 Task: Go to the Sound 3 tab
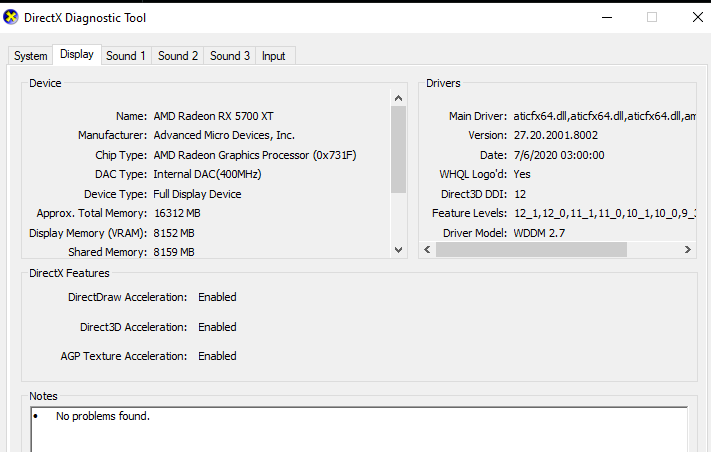tap(229, 56)
